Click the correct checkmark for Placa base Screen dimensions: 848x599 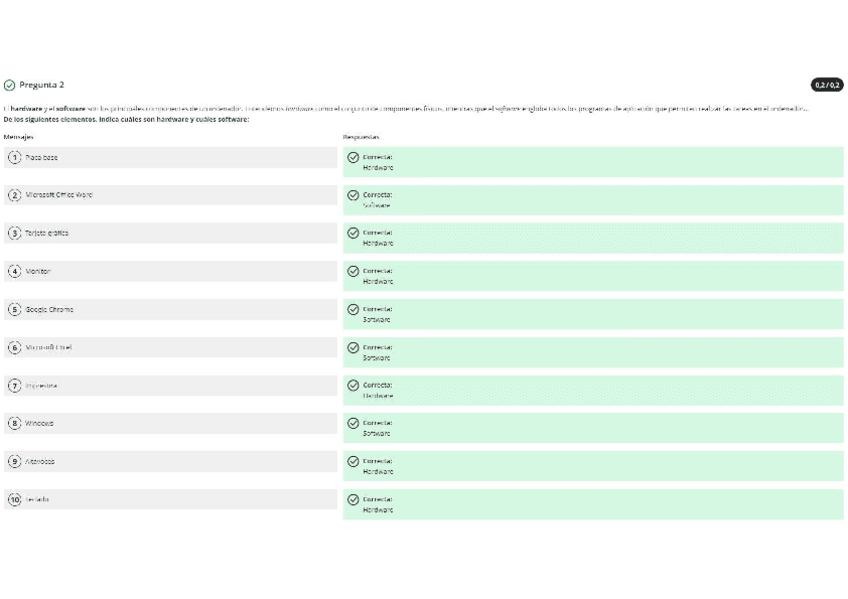pos(353,157)
